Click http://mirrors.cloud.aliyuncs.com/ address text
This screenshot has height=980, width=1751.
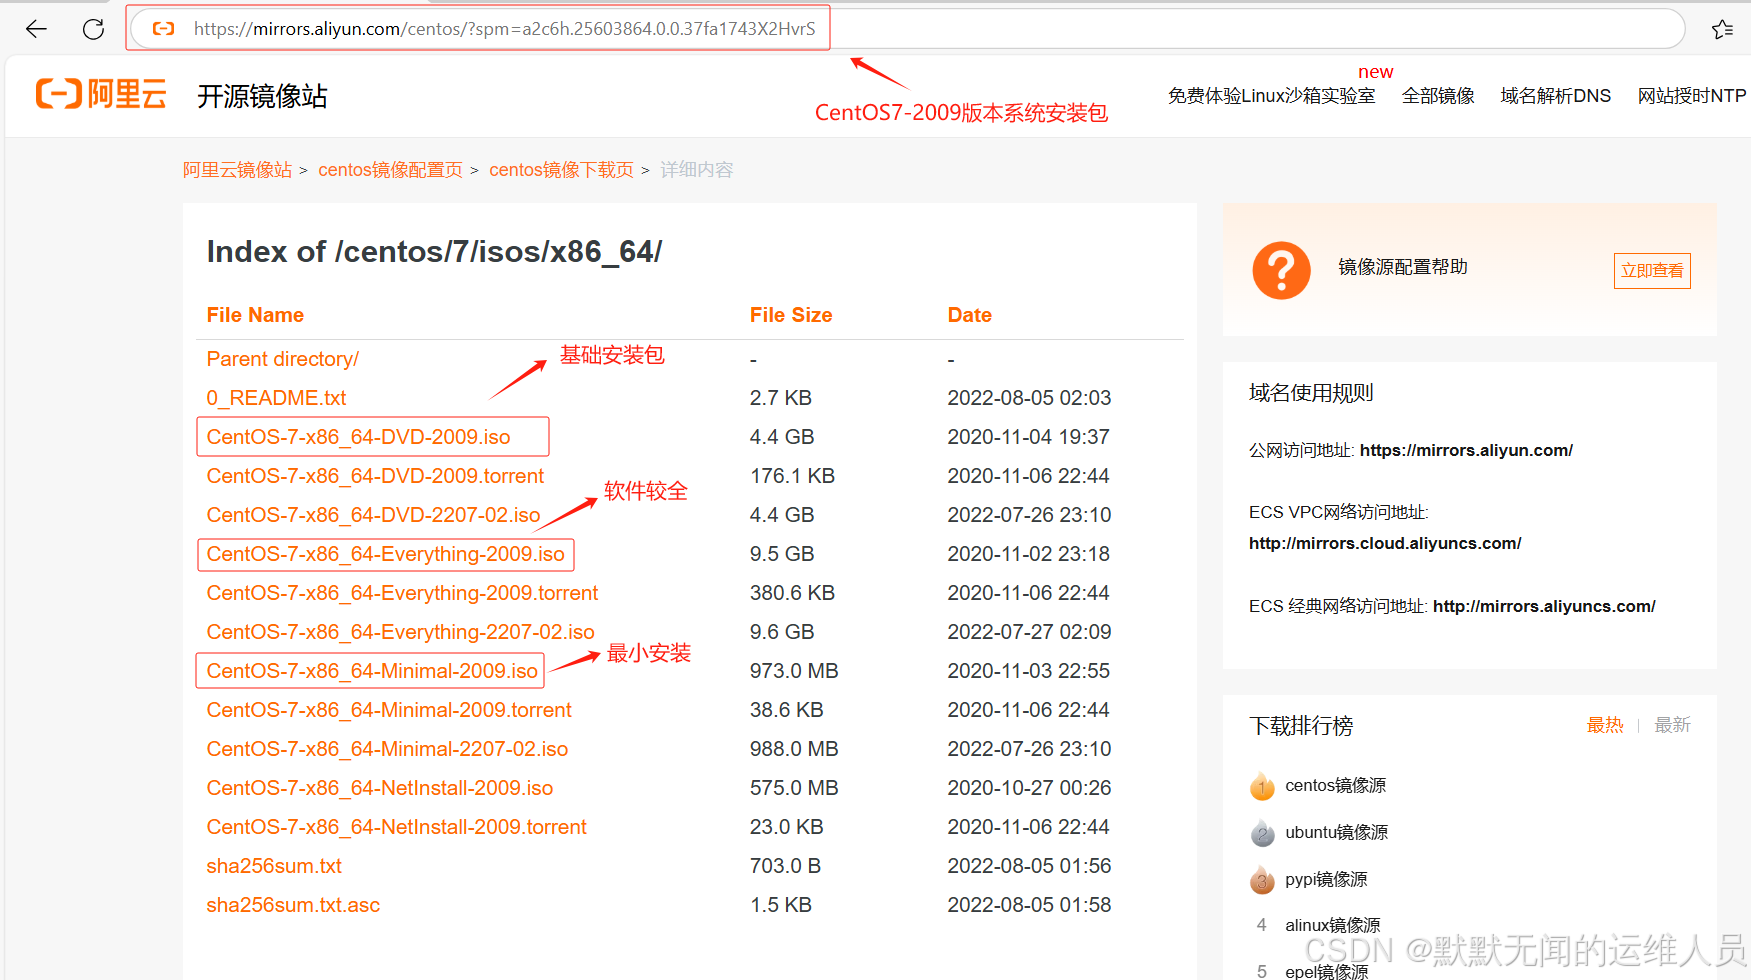click(x=1385, y=543)
